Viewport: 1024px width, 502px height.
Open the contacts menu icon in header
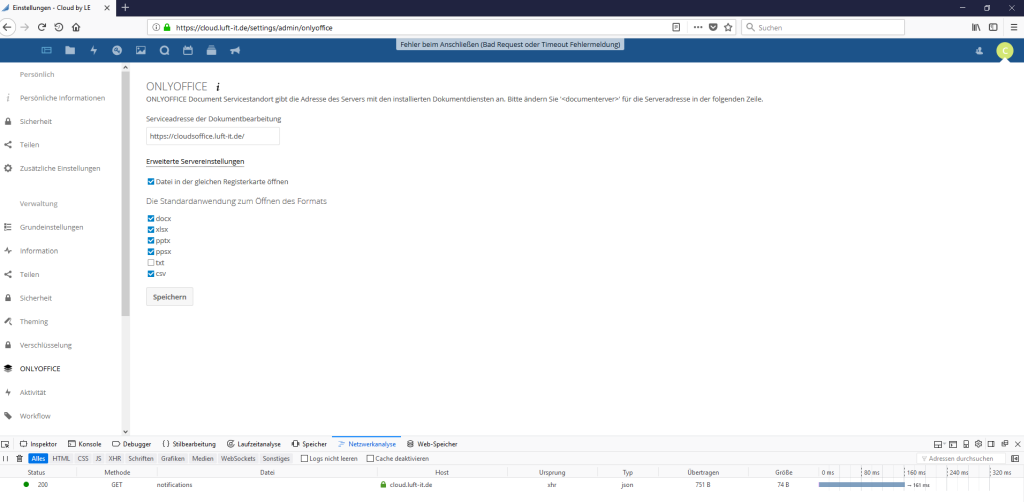pos(979,50)
